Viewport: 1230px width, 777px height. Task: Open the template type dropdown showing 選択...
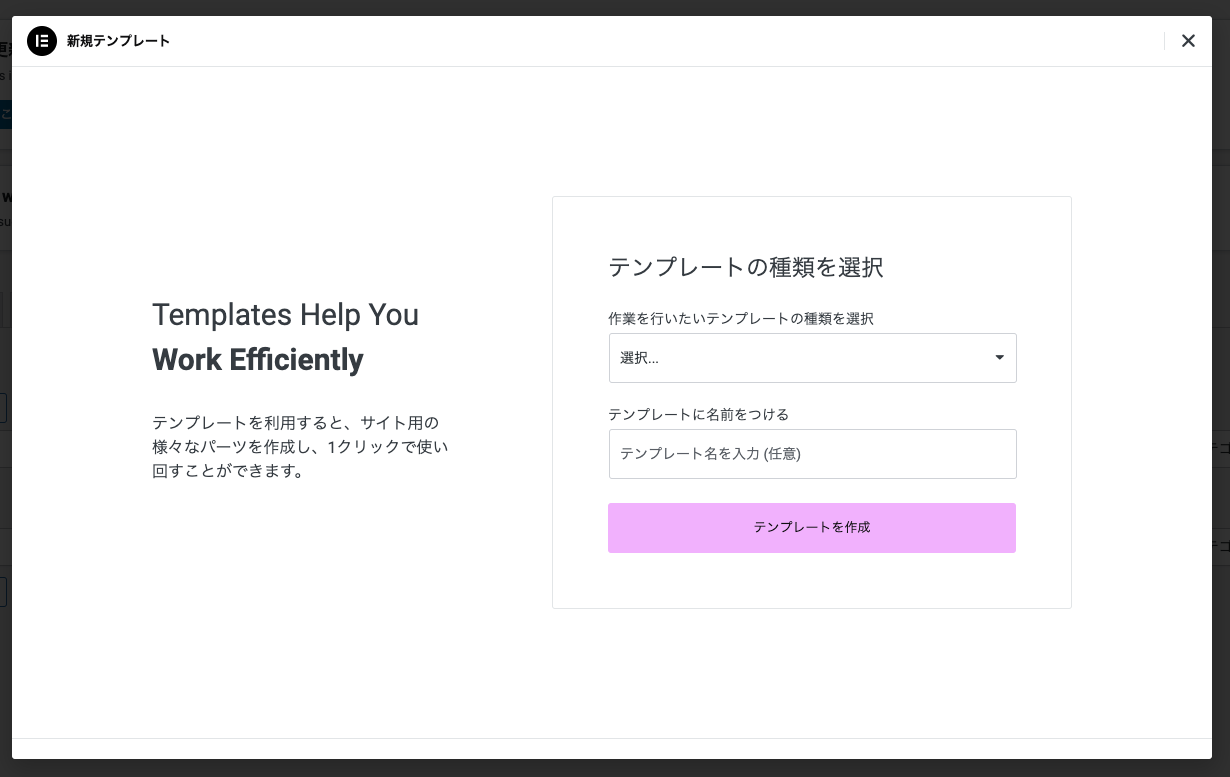(x=812, y=357)
